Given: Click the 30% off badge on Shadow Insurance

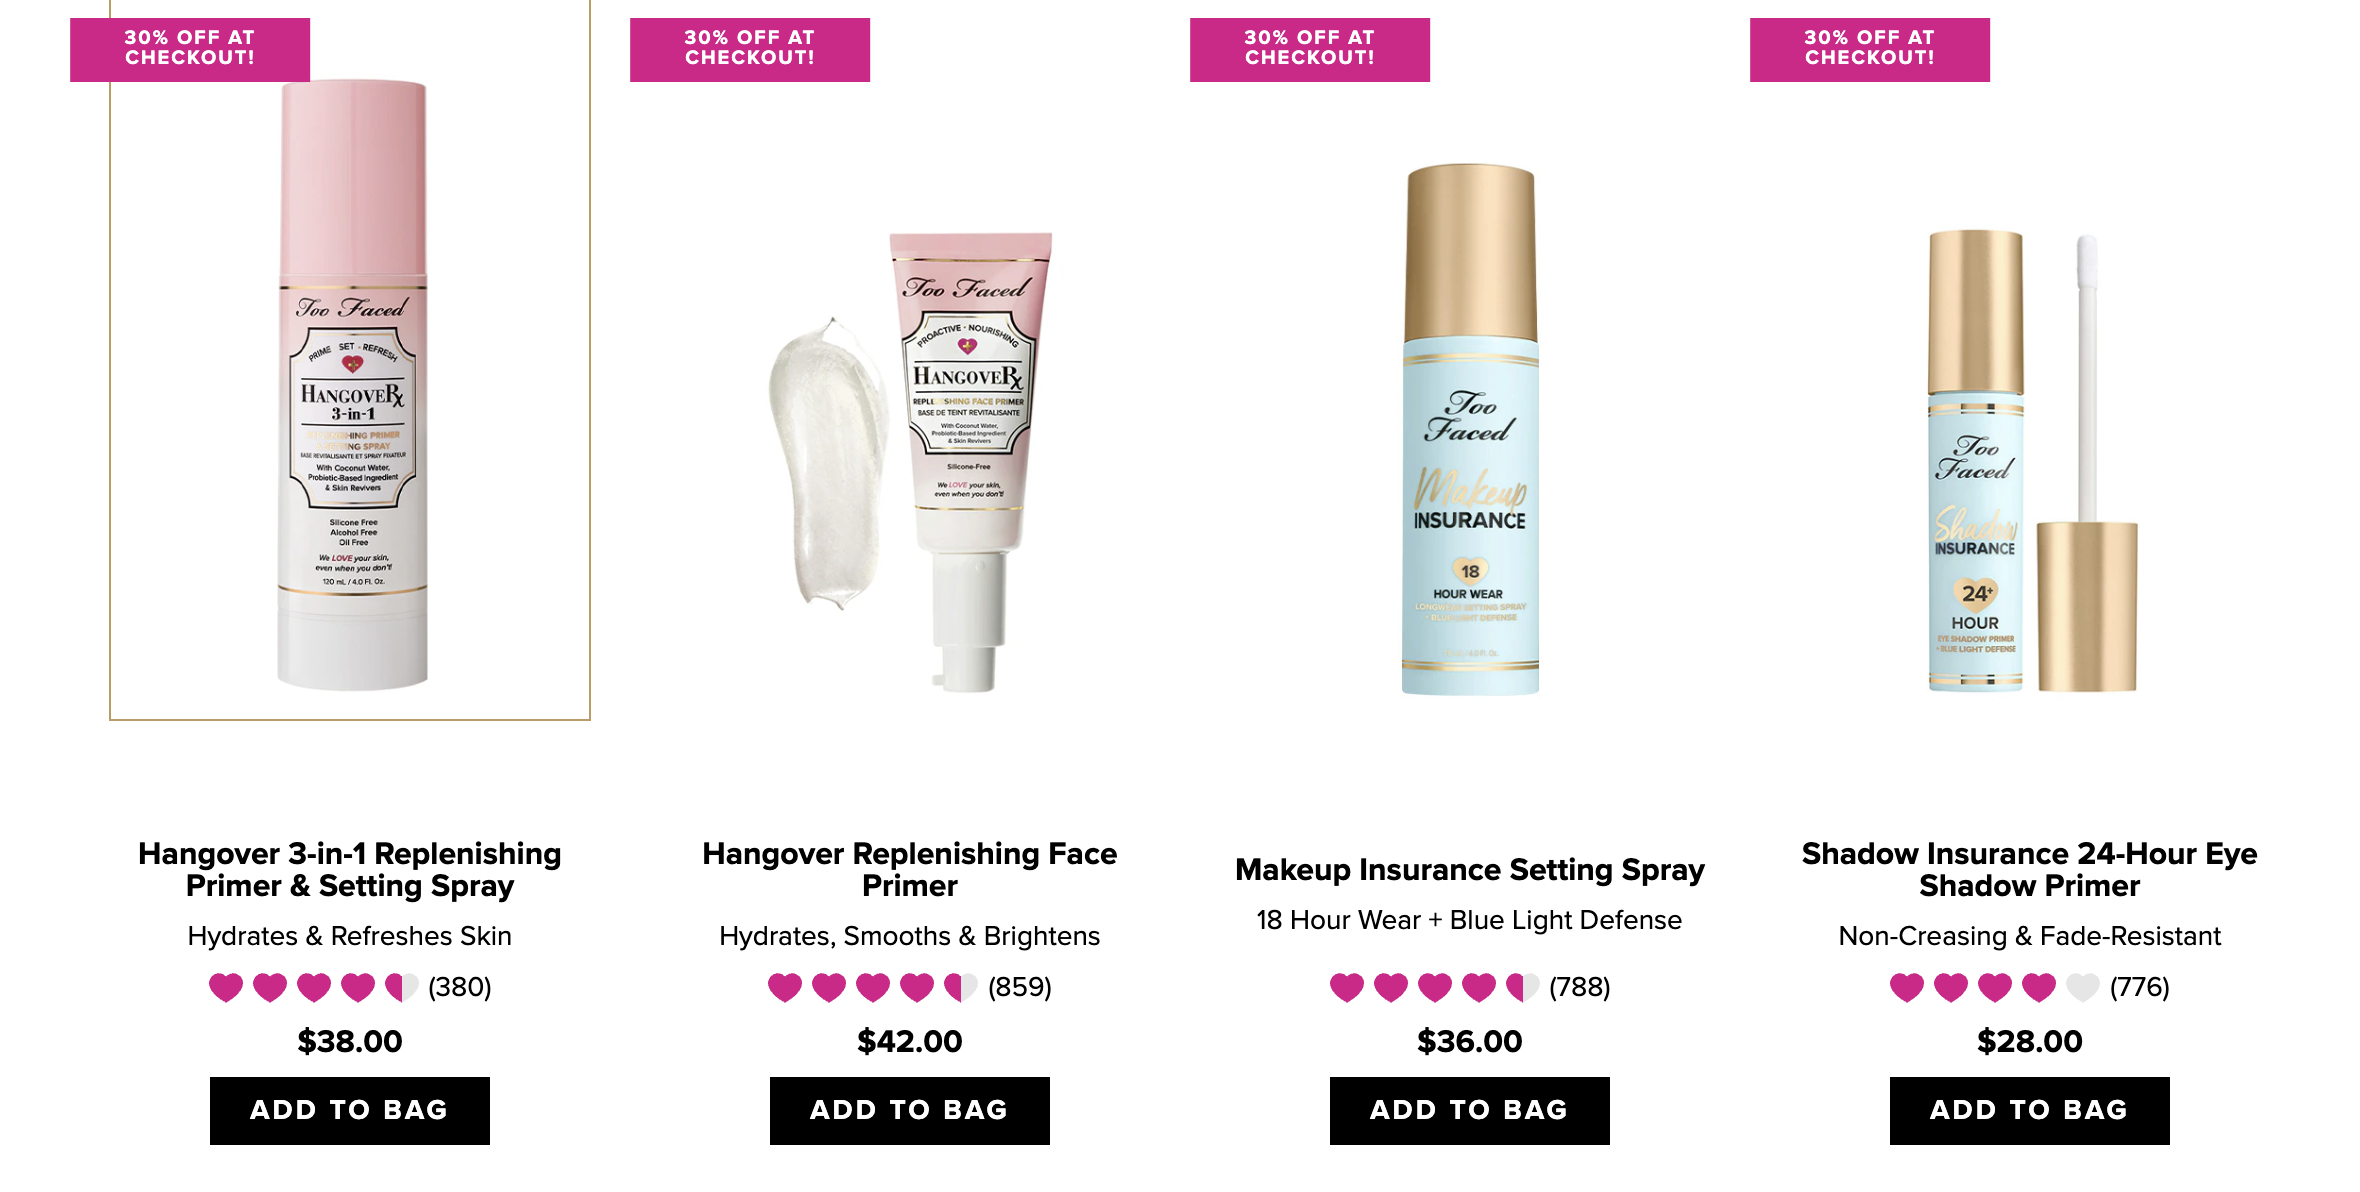Looking at the screenshot, I should click(x=1870, y=49).
